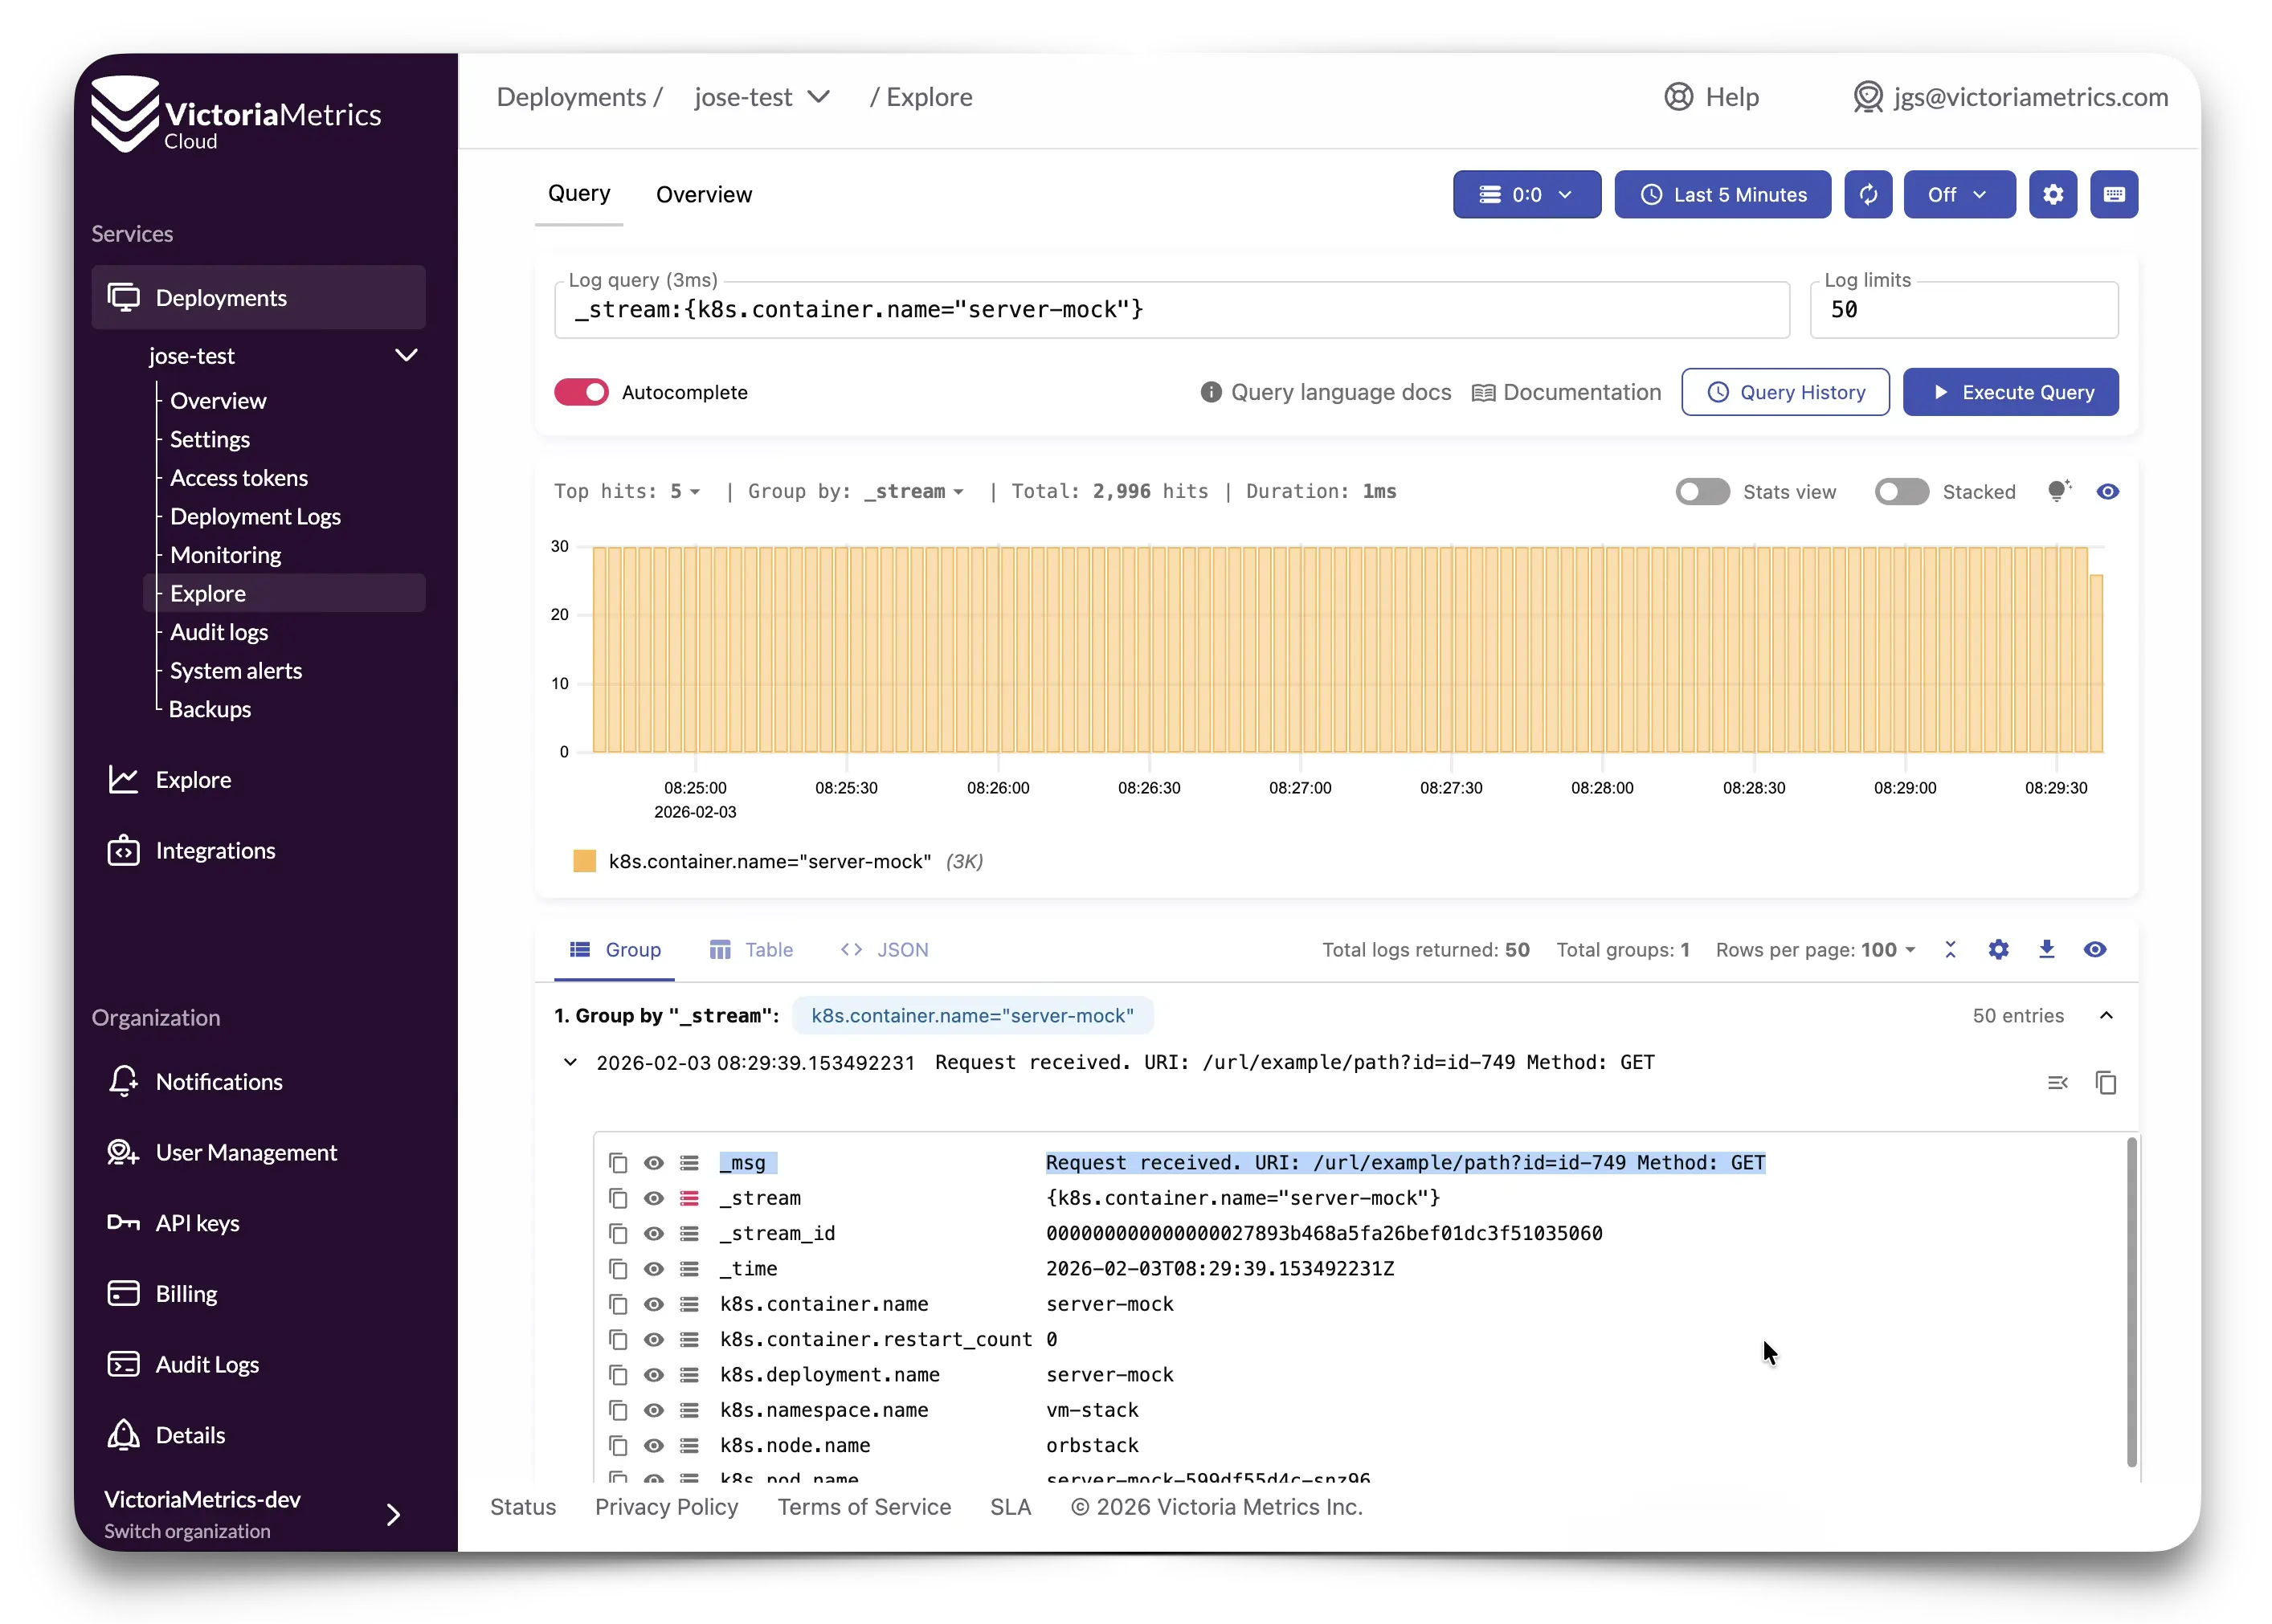The height and width of the screenshot is (1624, 2272).
Task: Click the keyboard shortcuts icon button
Action: [x=2113, y=194]
